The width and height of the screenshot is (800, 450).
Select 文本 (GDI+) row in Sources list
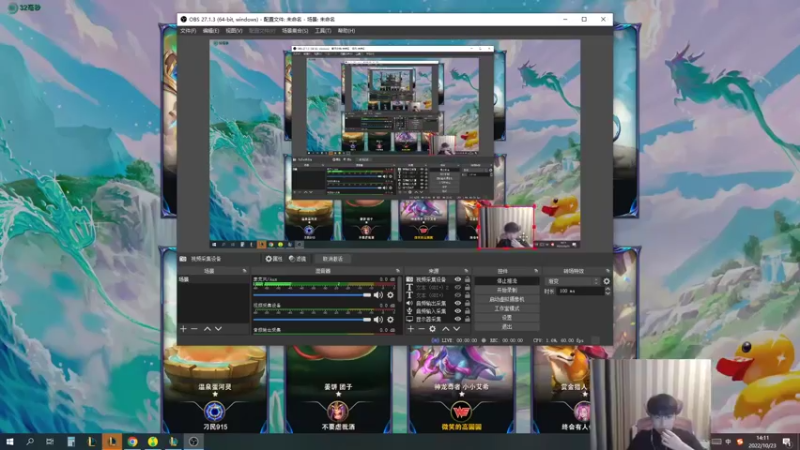(x=437, y=295)
